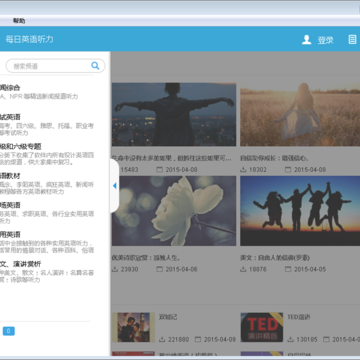Click the 18302 download count
This screenshot has width=360, height=360.
point(258,169)
